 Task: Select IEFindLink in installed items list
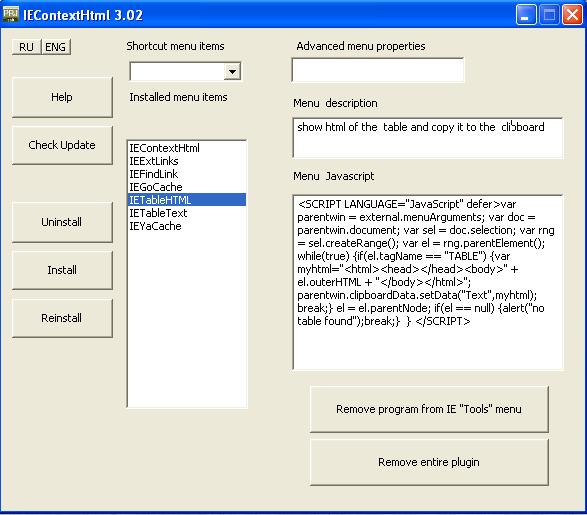tap(186, 174)
